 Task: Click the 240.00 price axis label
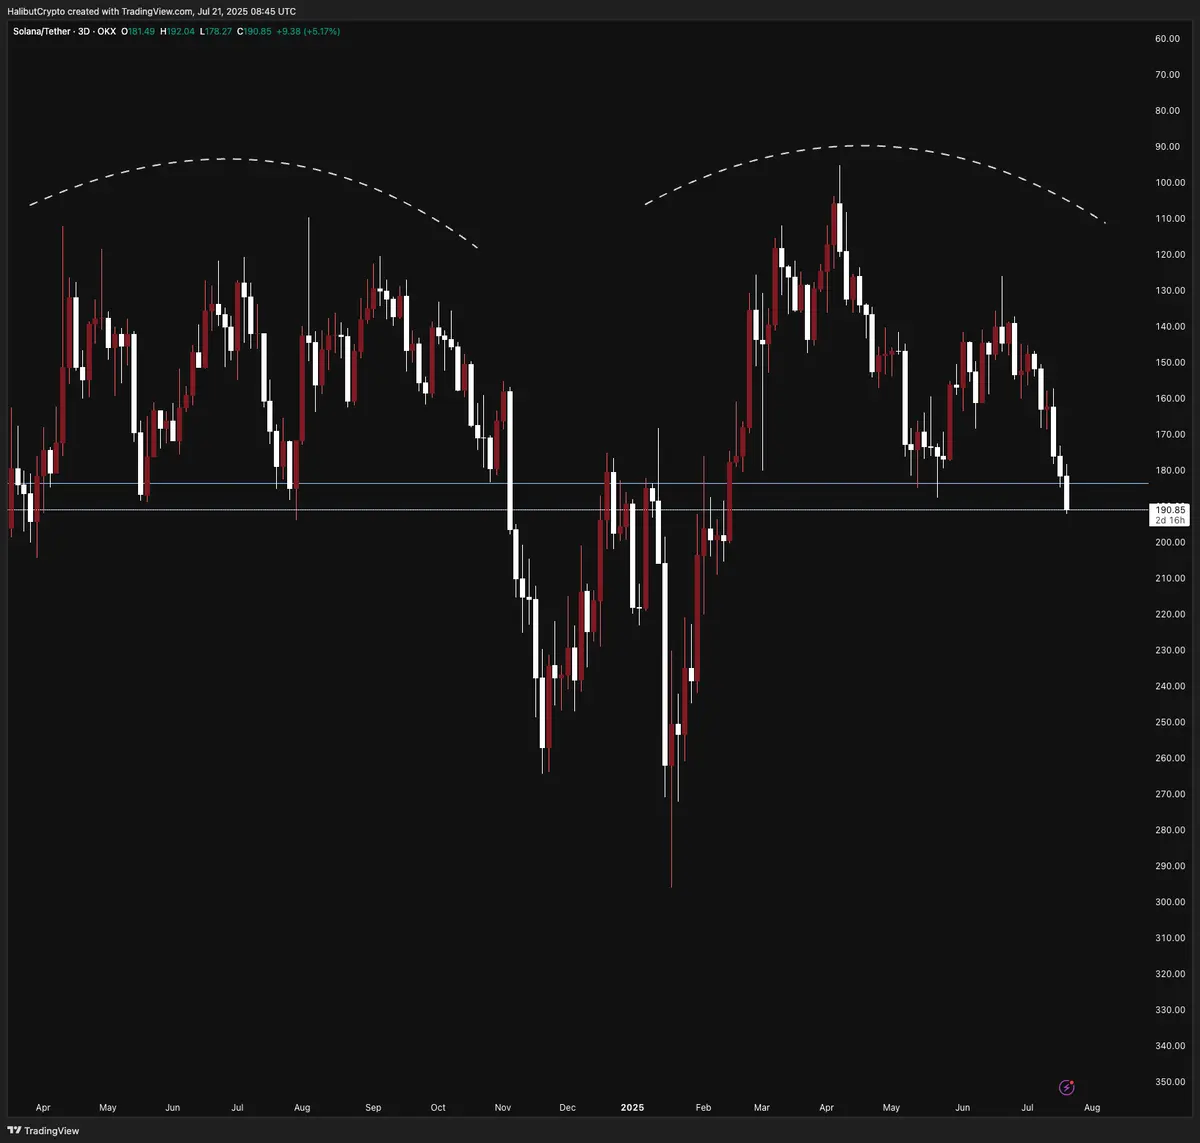1169,686
